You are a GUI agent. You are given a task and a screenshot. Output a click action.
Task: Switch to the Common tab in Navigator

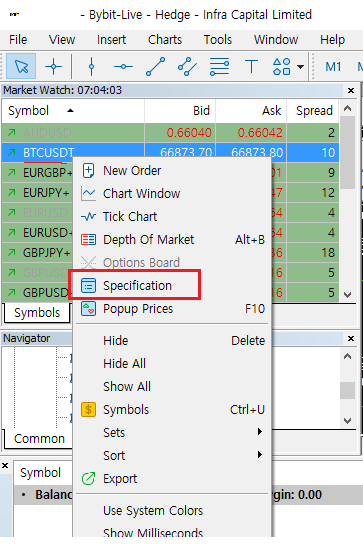click(x=39, y=439)
